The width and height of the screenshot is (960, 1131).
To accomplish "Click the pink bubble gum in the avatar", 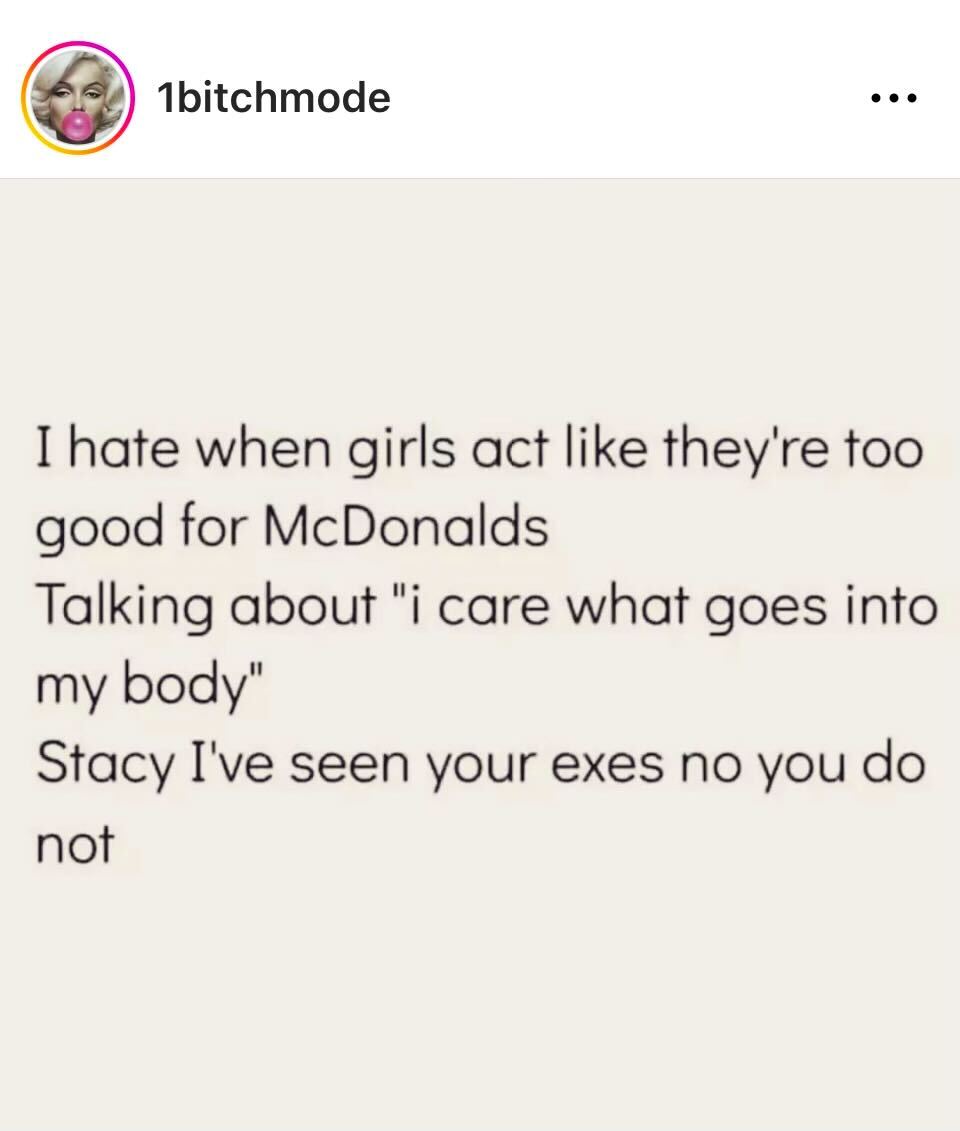I will (x=78, y=125).
